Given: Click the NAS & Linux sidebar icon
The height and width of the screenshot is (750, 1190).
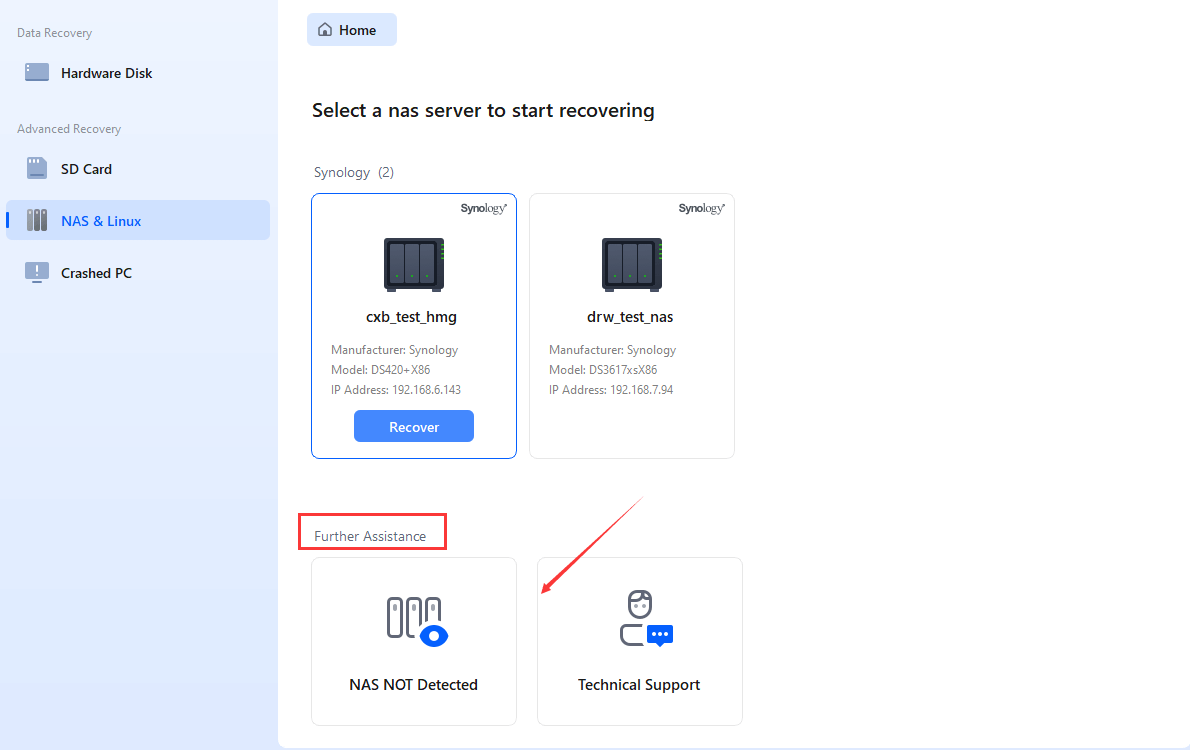Looking at the screenshot, I should tap(36, 220).
